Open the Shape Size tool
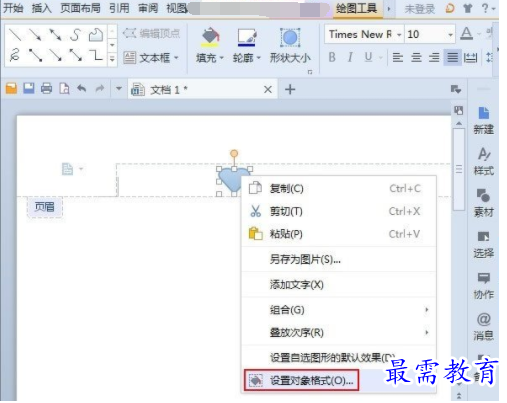Viewport: 507px width, 403px height. pyautogui.click(x=290, y=46)
